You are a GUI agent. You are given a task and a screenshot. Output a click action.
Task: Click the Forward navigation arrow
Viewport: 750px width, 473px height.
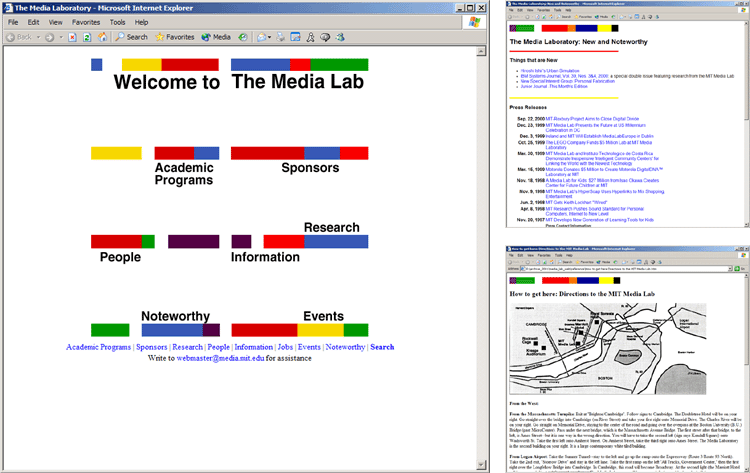50,37
